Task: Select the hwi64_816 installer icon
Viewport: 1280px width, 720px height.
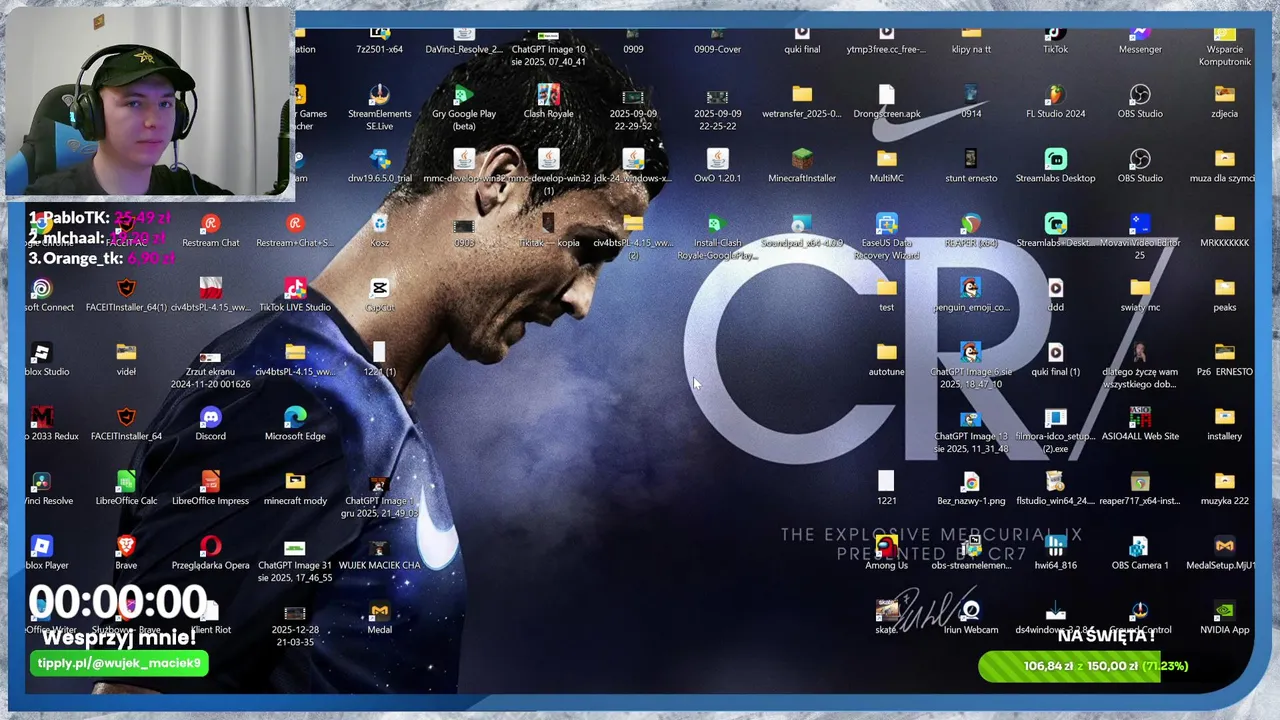Action: pyautogui.click(x=1055, y=552)
